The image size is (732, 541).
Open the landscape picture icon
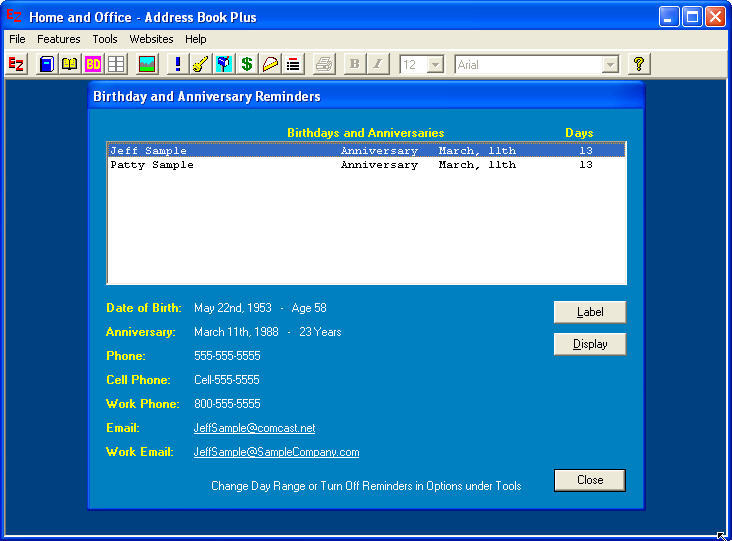147,64
